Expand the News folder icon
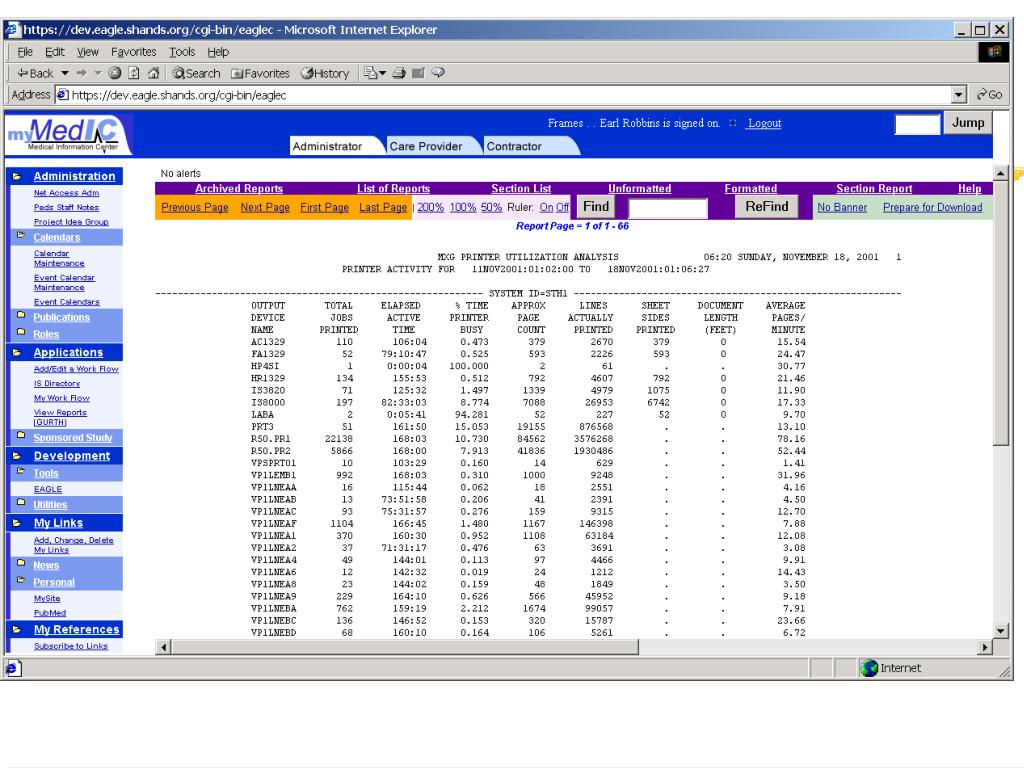 21,563
